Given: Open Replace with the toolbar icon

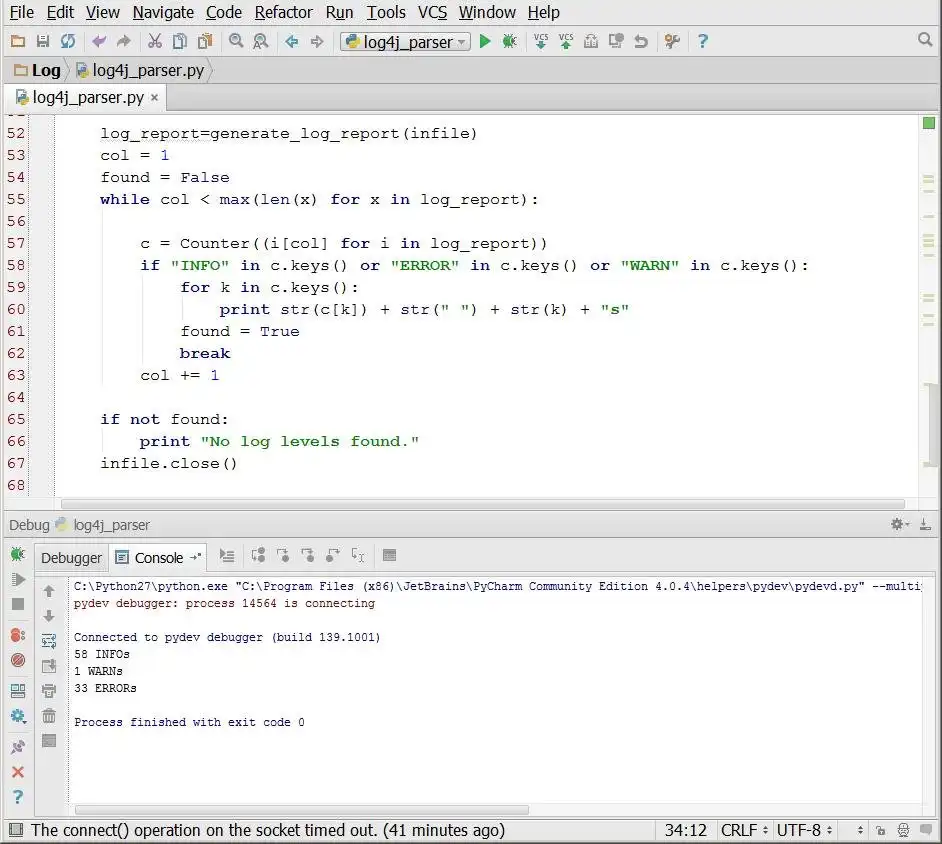Looking at the screenshot, I should pyautogui.click(x=261, y=41).
